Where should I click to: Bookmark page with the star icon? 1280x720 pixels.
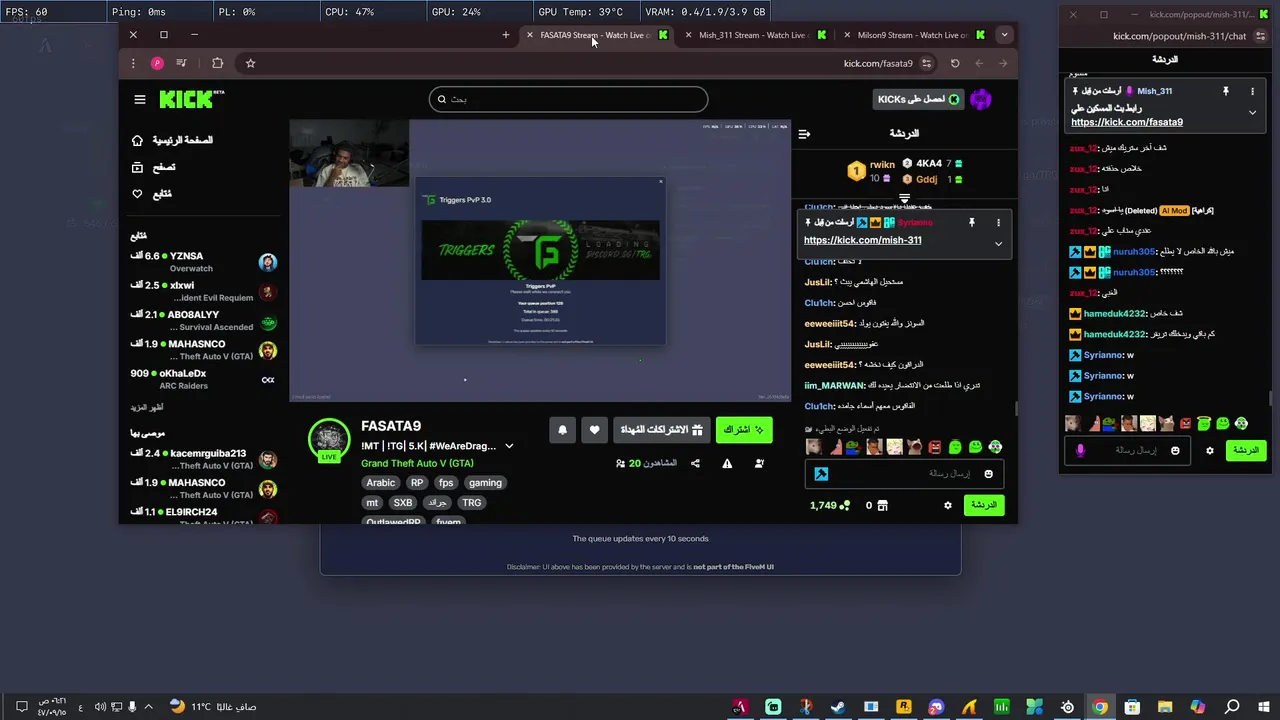pos(250,63)
